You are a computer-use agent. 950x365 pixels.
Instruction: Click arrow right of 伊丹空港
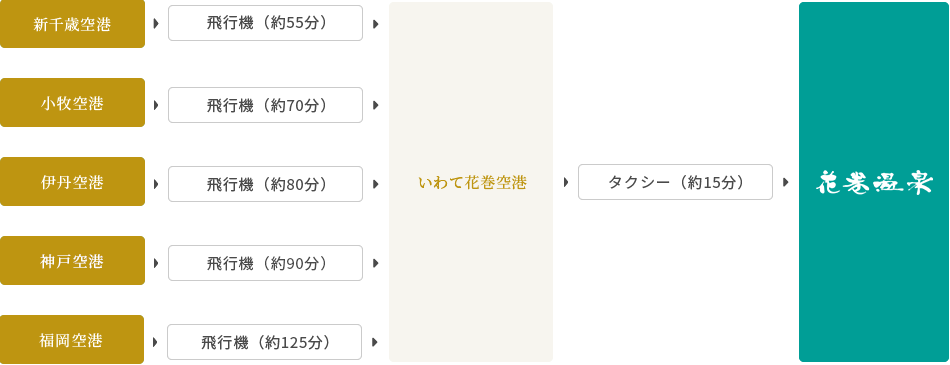point(156,184)
